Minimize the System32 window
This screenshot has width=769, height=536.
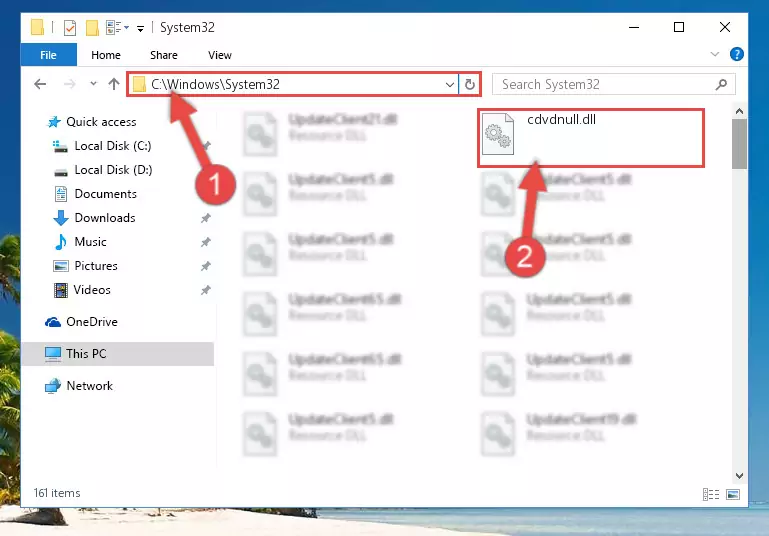click(634, 27)
